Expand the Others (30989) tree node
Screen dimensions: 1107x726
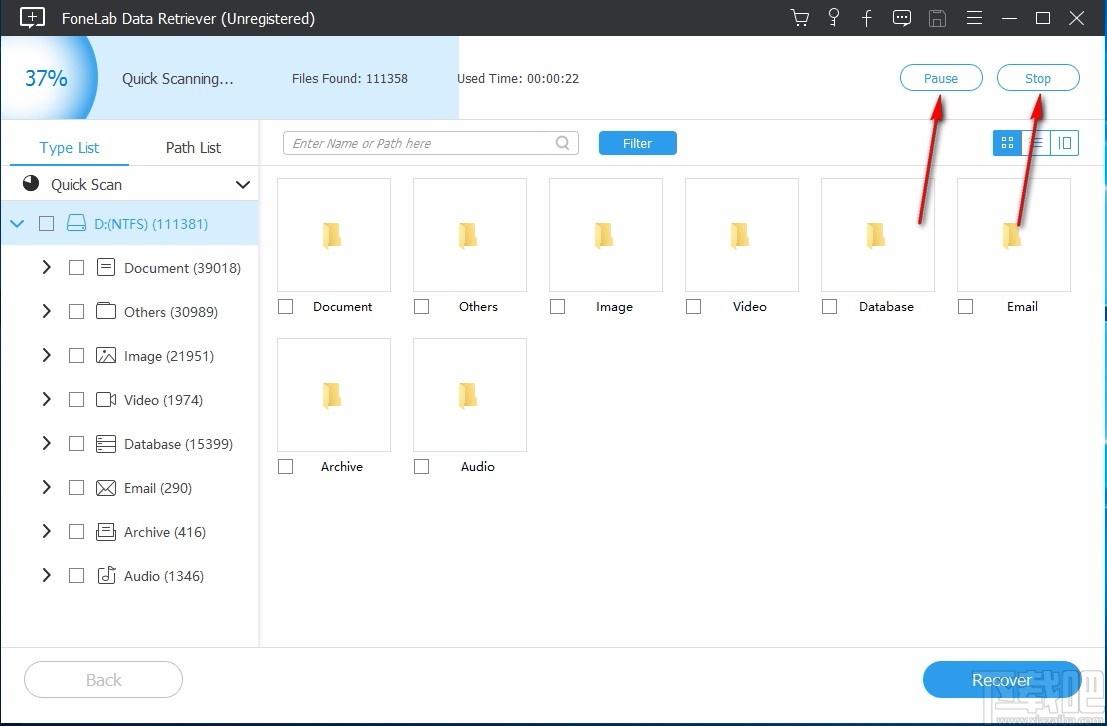tap(47, 311)
